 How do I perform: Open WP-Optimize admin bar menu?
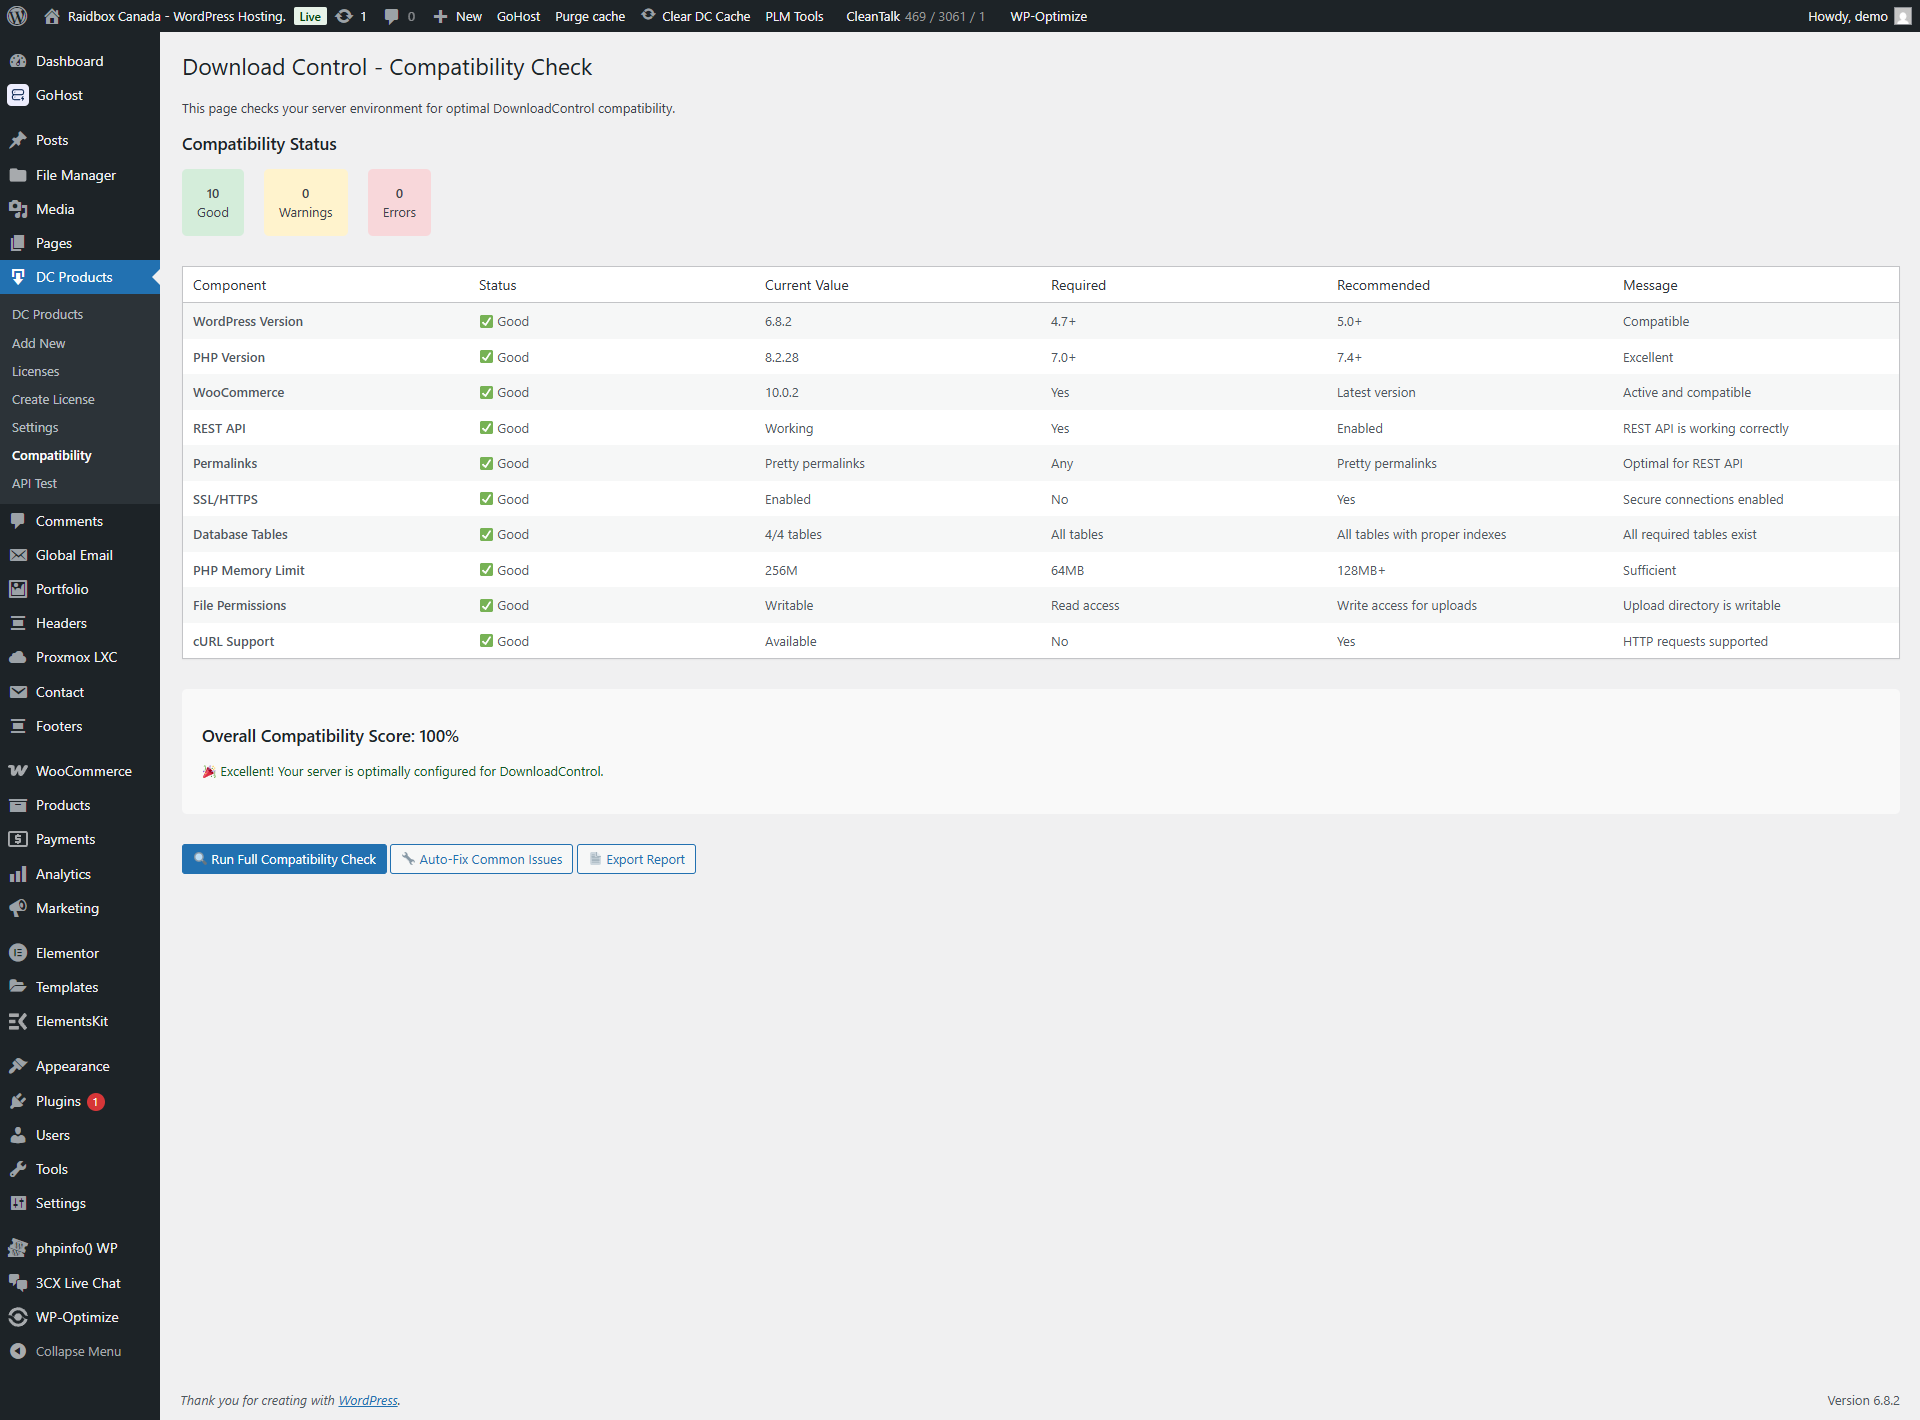click(x=1048, y=16)
